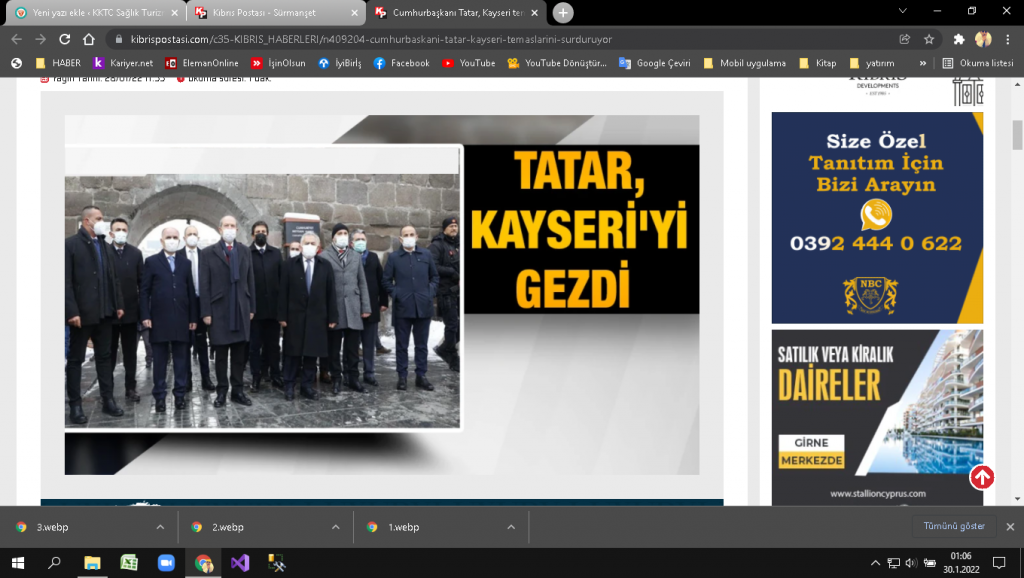
Task: Go to the browser home page
Action: (88, 39)
